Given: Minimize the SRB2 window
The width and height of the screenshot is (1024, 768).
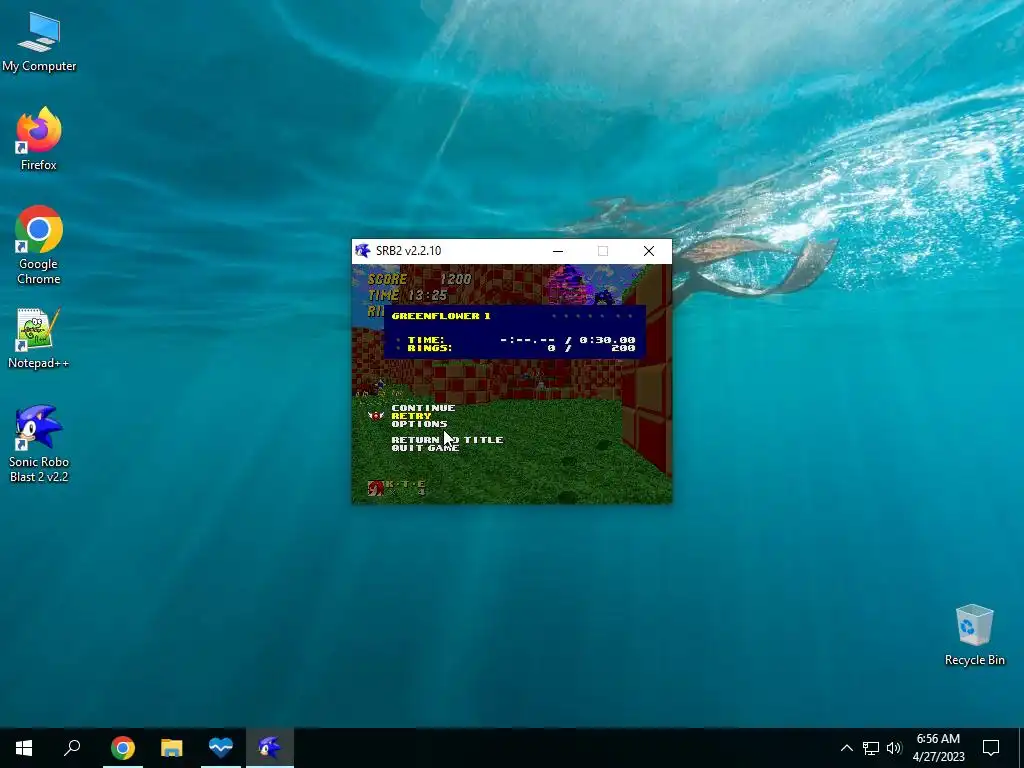Looking at the screenshot, I should 558,251.
